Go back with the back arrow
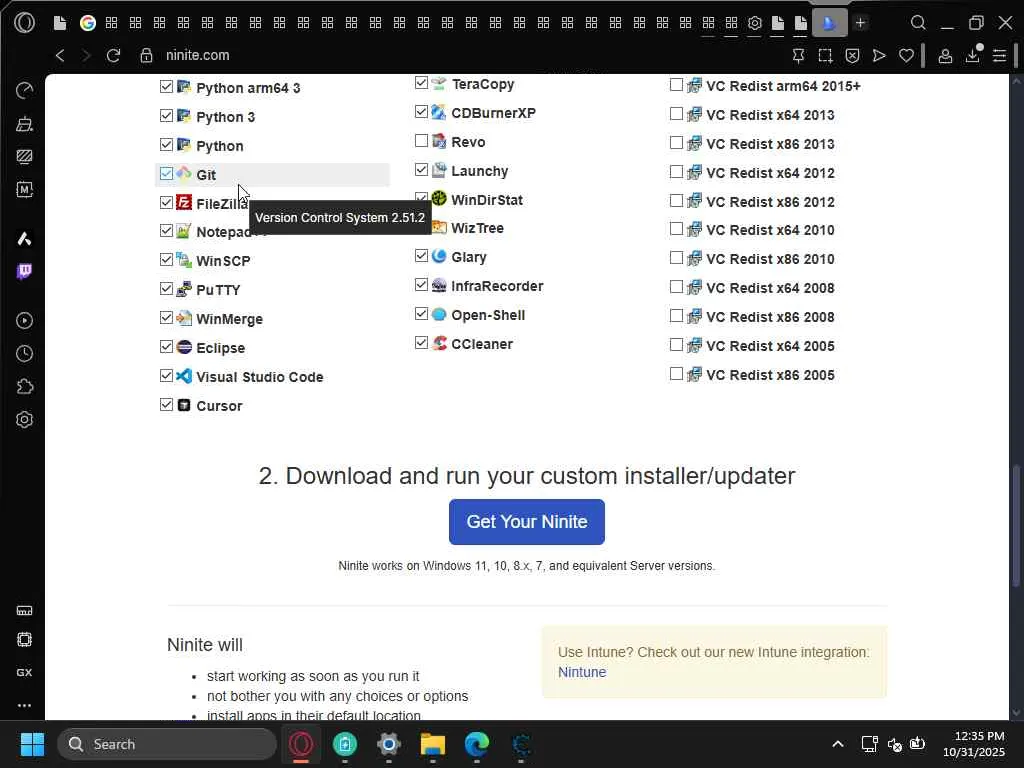 coord(60,56)
